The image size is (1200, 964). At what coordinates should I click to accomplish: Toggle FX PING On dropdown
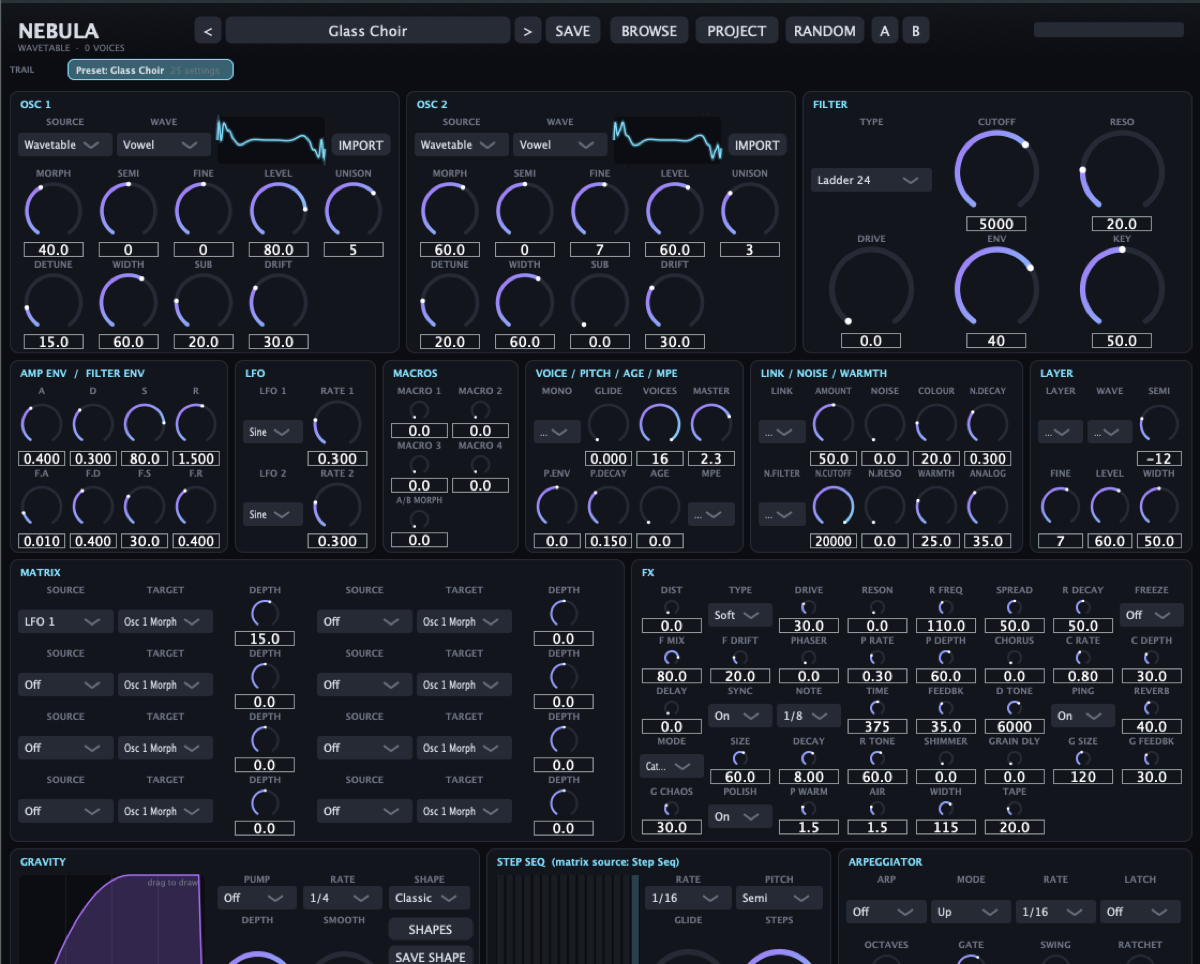point(1083,716)
